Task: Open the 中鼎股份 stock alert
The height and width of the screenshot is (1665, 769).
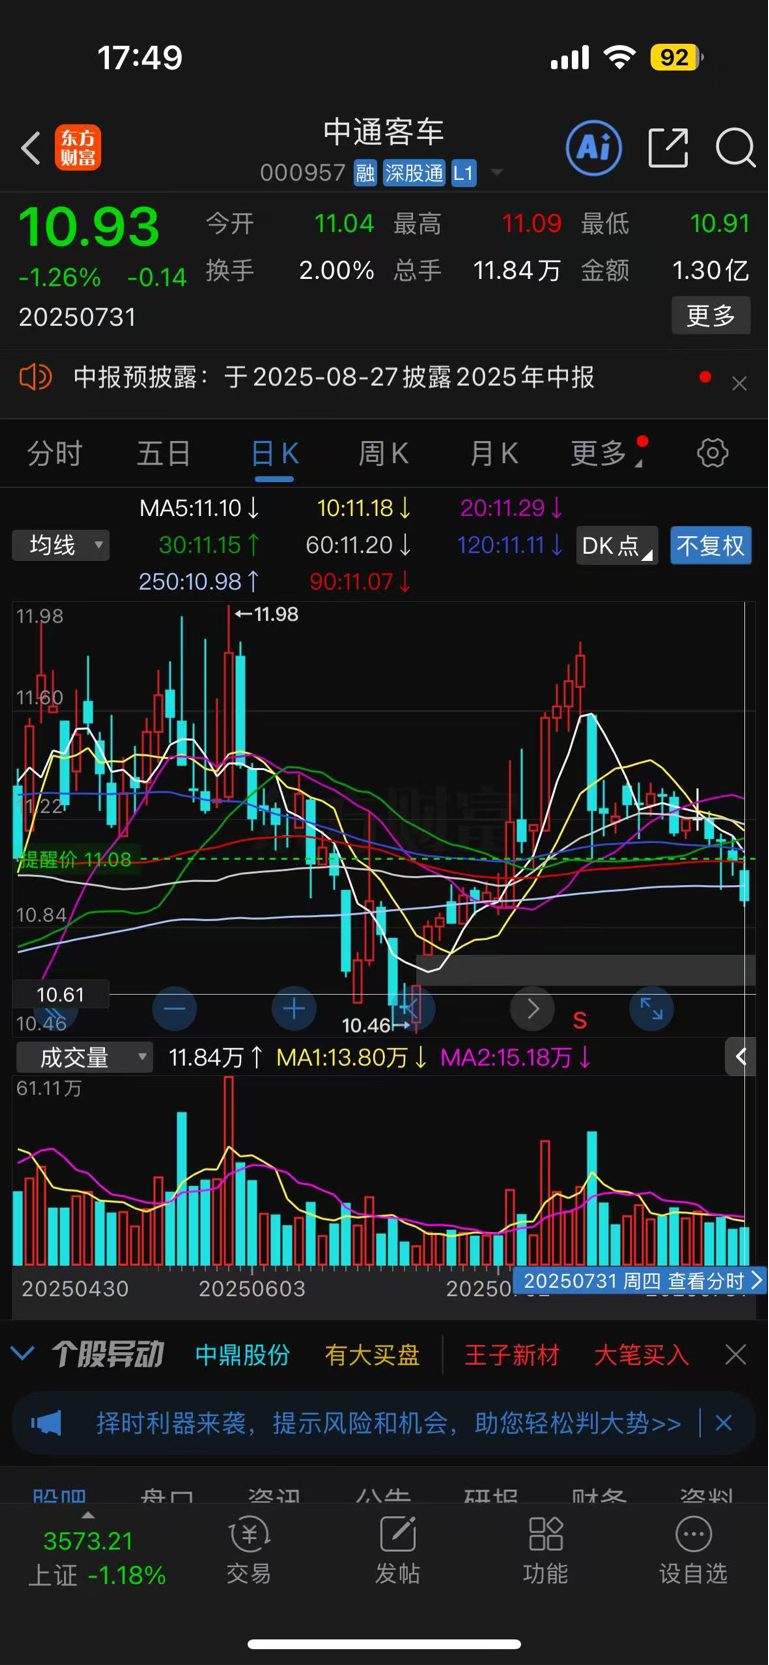Action: pos(242,1355)
